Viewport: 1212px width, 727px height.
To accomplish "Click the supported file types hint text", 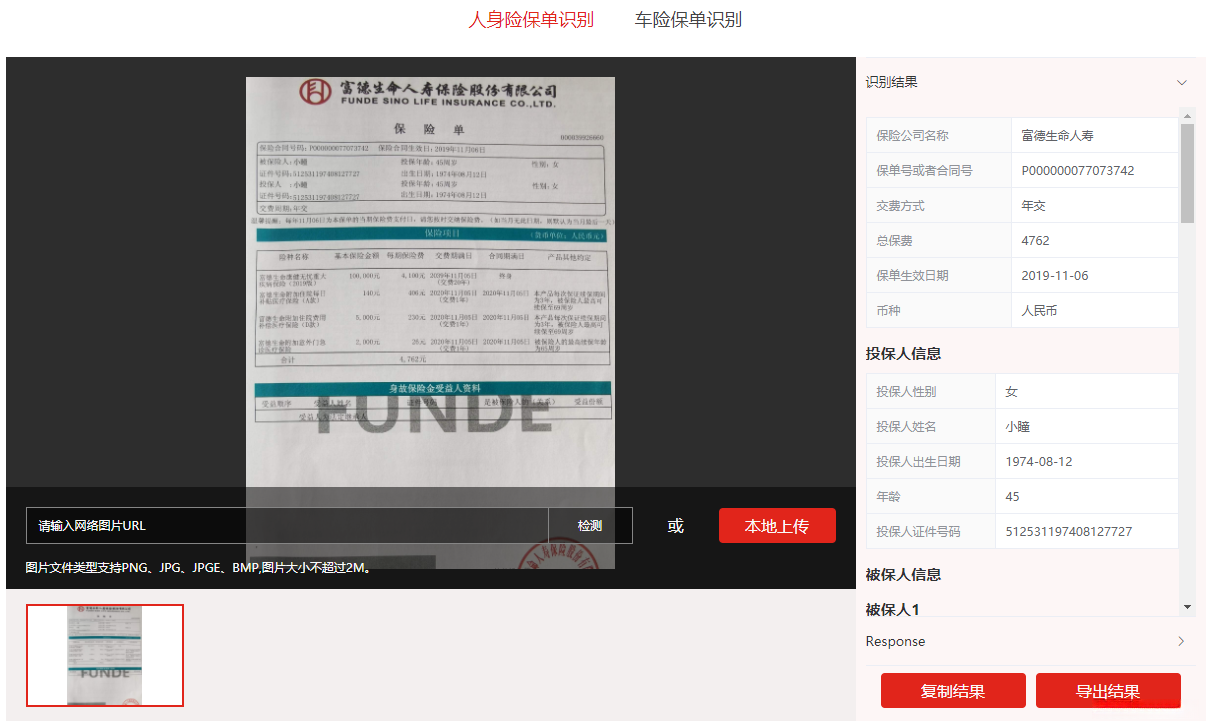I will 199,567.
